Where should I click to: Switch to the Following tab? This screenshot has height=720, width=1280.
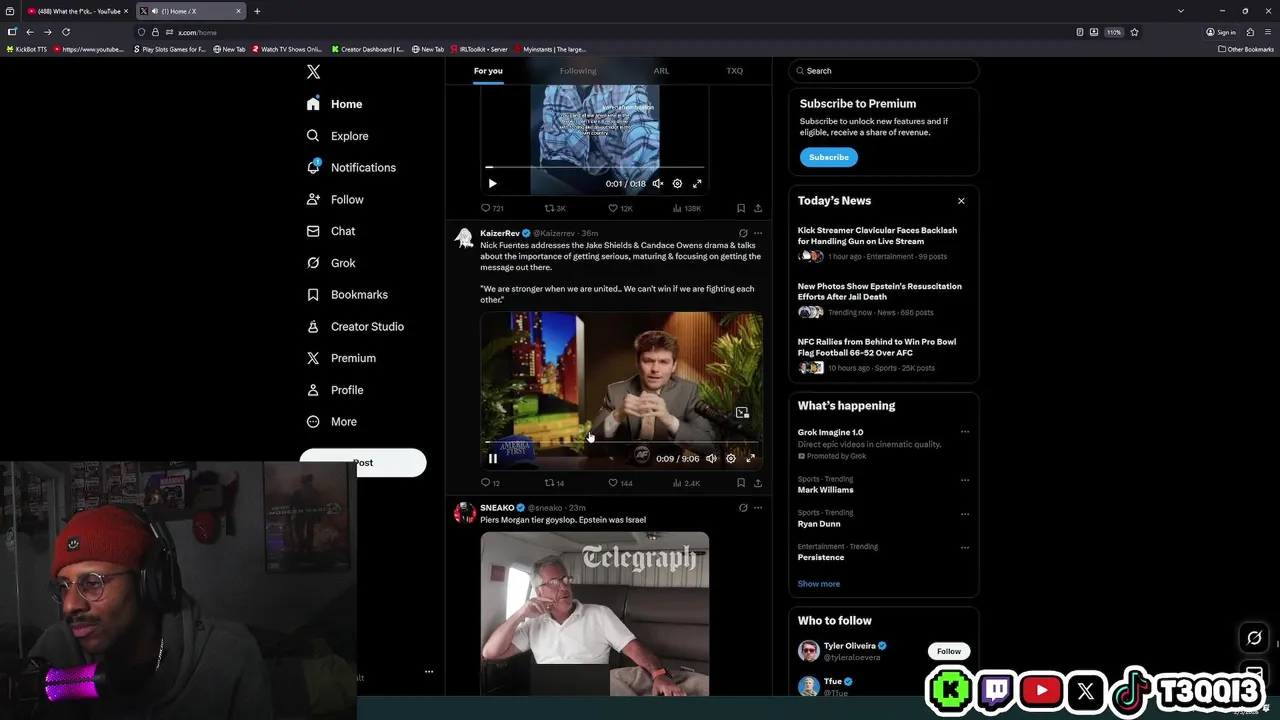tap(578, 71)
